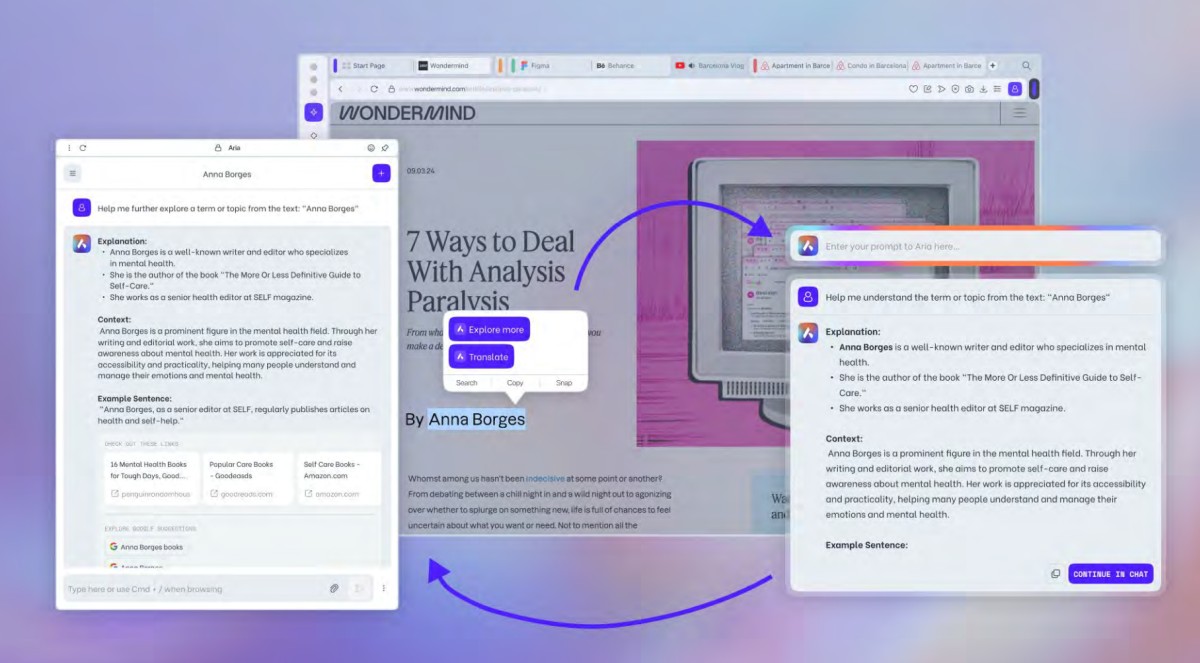
Task: Select Snap in the text selection popup
Action: click(x=564, y=383)
